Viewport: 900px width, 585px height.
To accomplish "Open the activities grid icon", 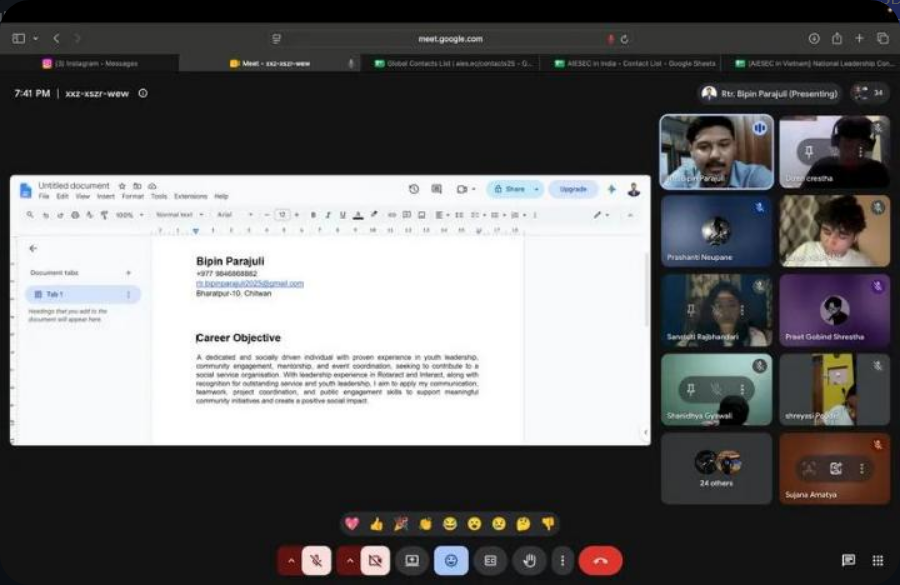I will 878,560.
